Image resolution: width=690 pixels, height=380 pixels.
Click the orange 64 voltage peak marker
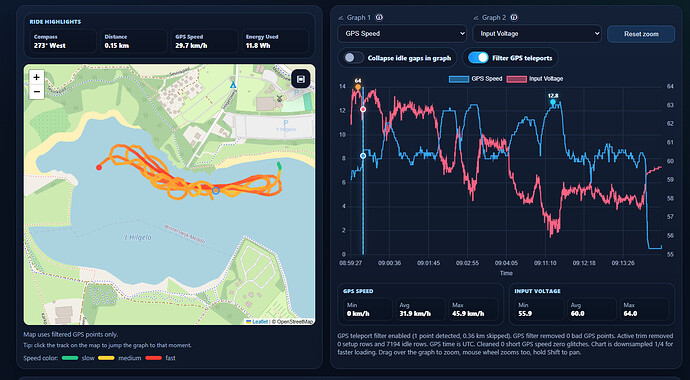point(358,87)
